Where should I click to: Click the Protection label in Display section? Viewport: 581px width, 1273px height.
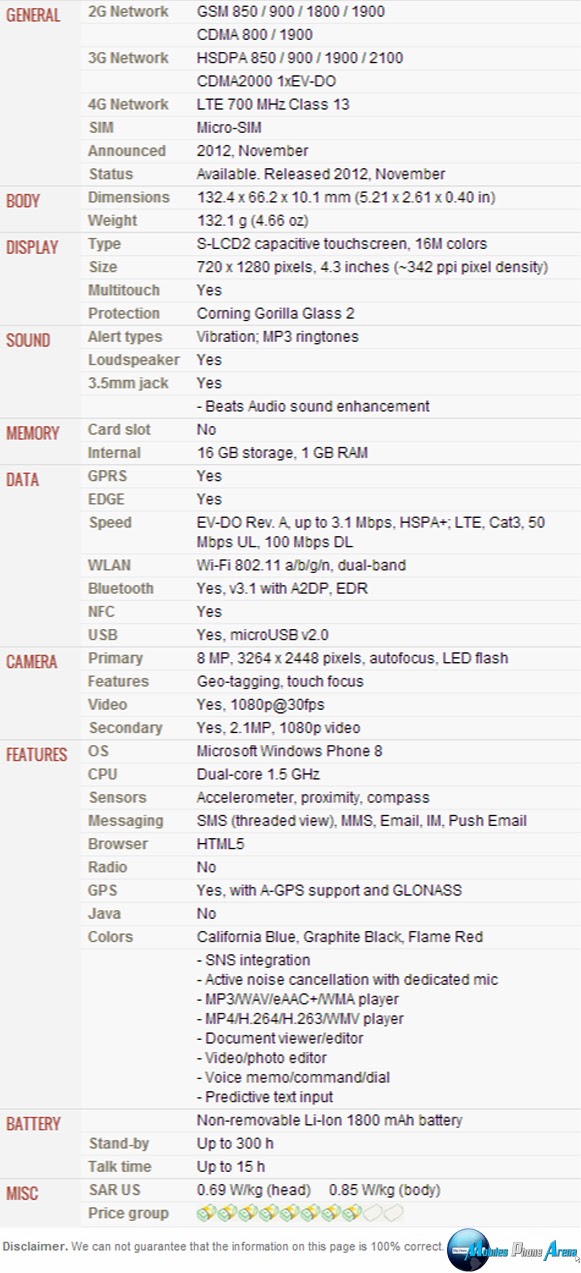(x=124, y=313)
